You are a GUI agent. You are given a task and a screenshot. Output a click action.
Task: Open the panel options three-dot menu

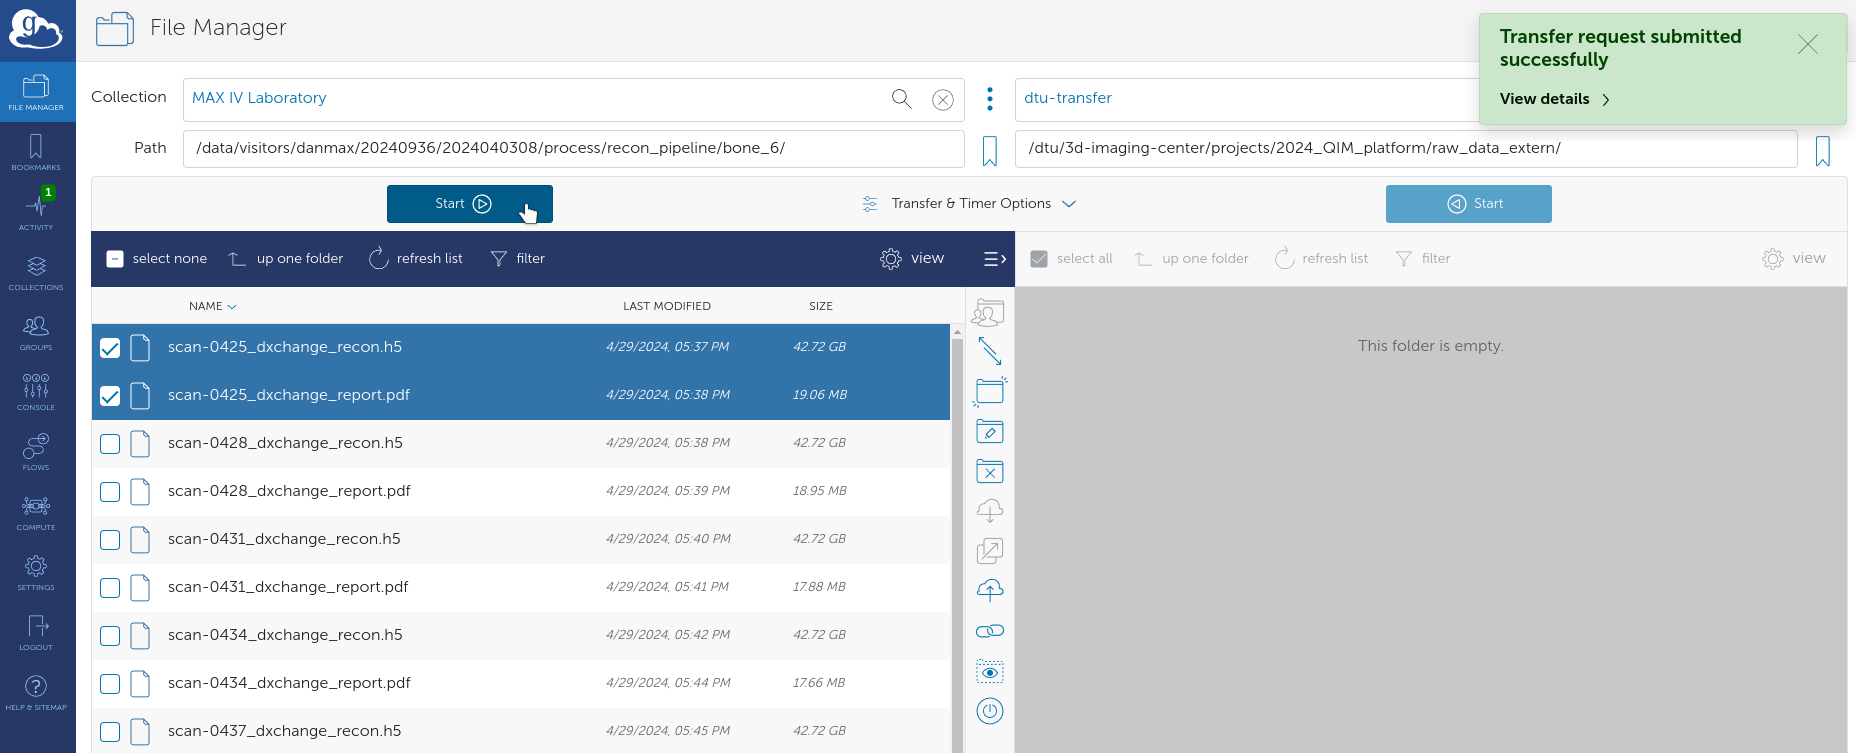[989, 99]
